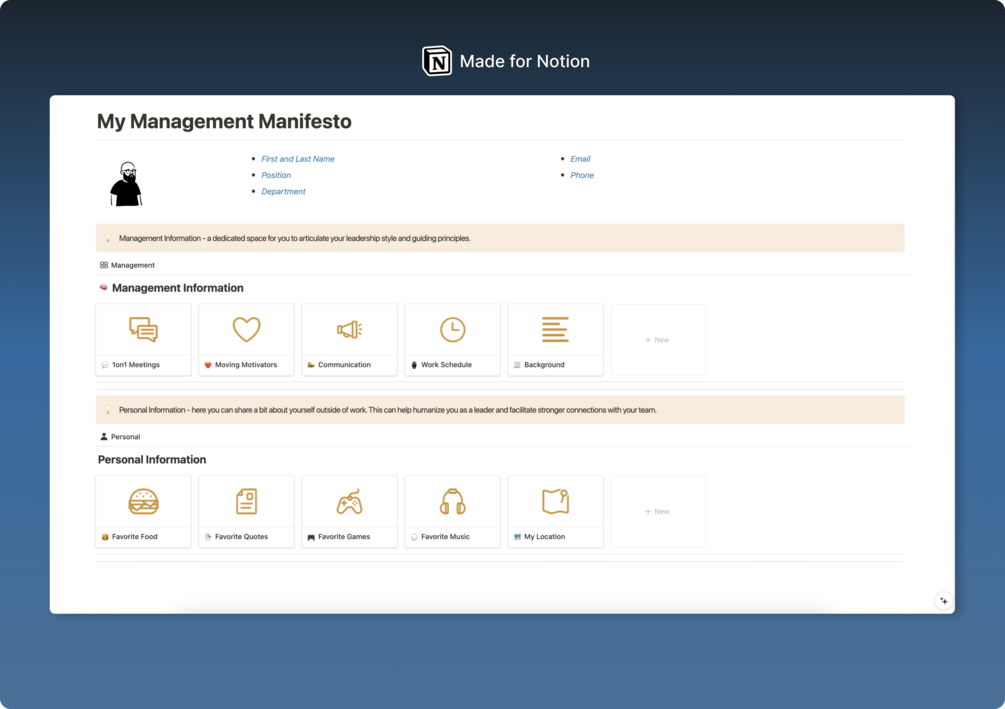This screenshot has height=709, width=1005.
Task: Click the Personal Information callout description text
Action: 388,410
